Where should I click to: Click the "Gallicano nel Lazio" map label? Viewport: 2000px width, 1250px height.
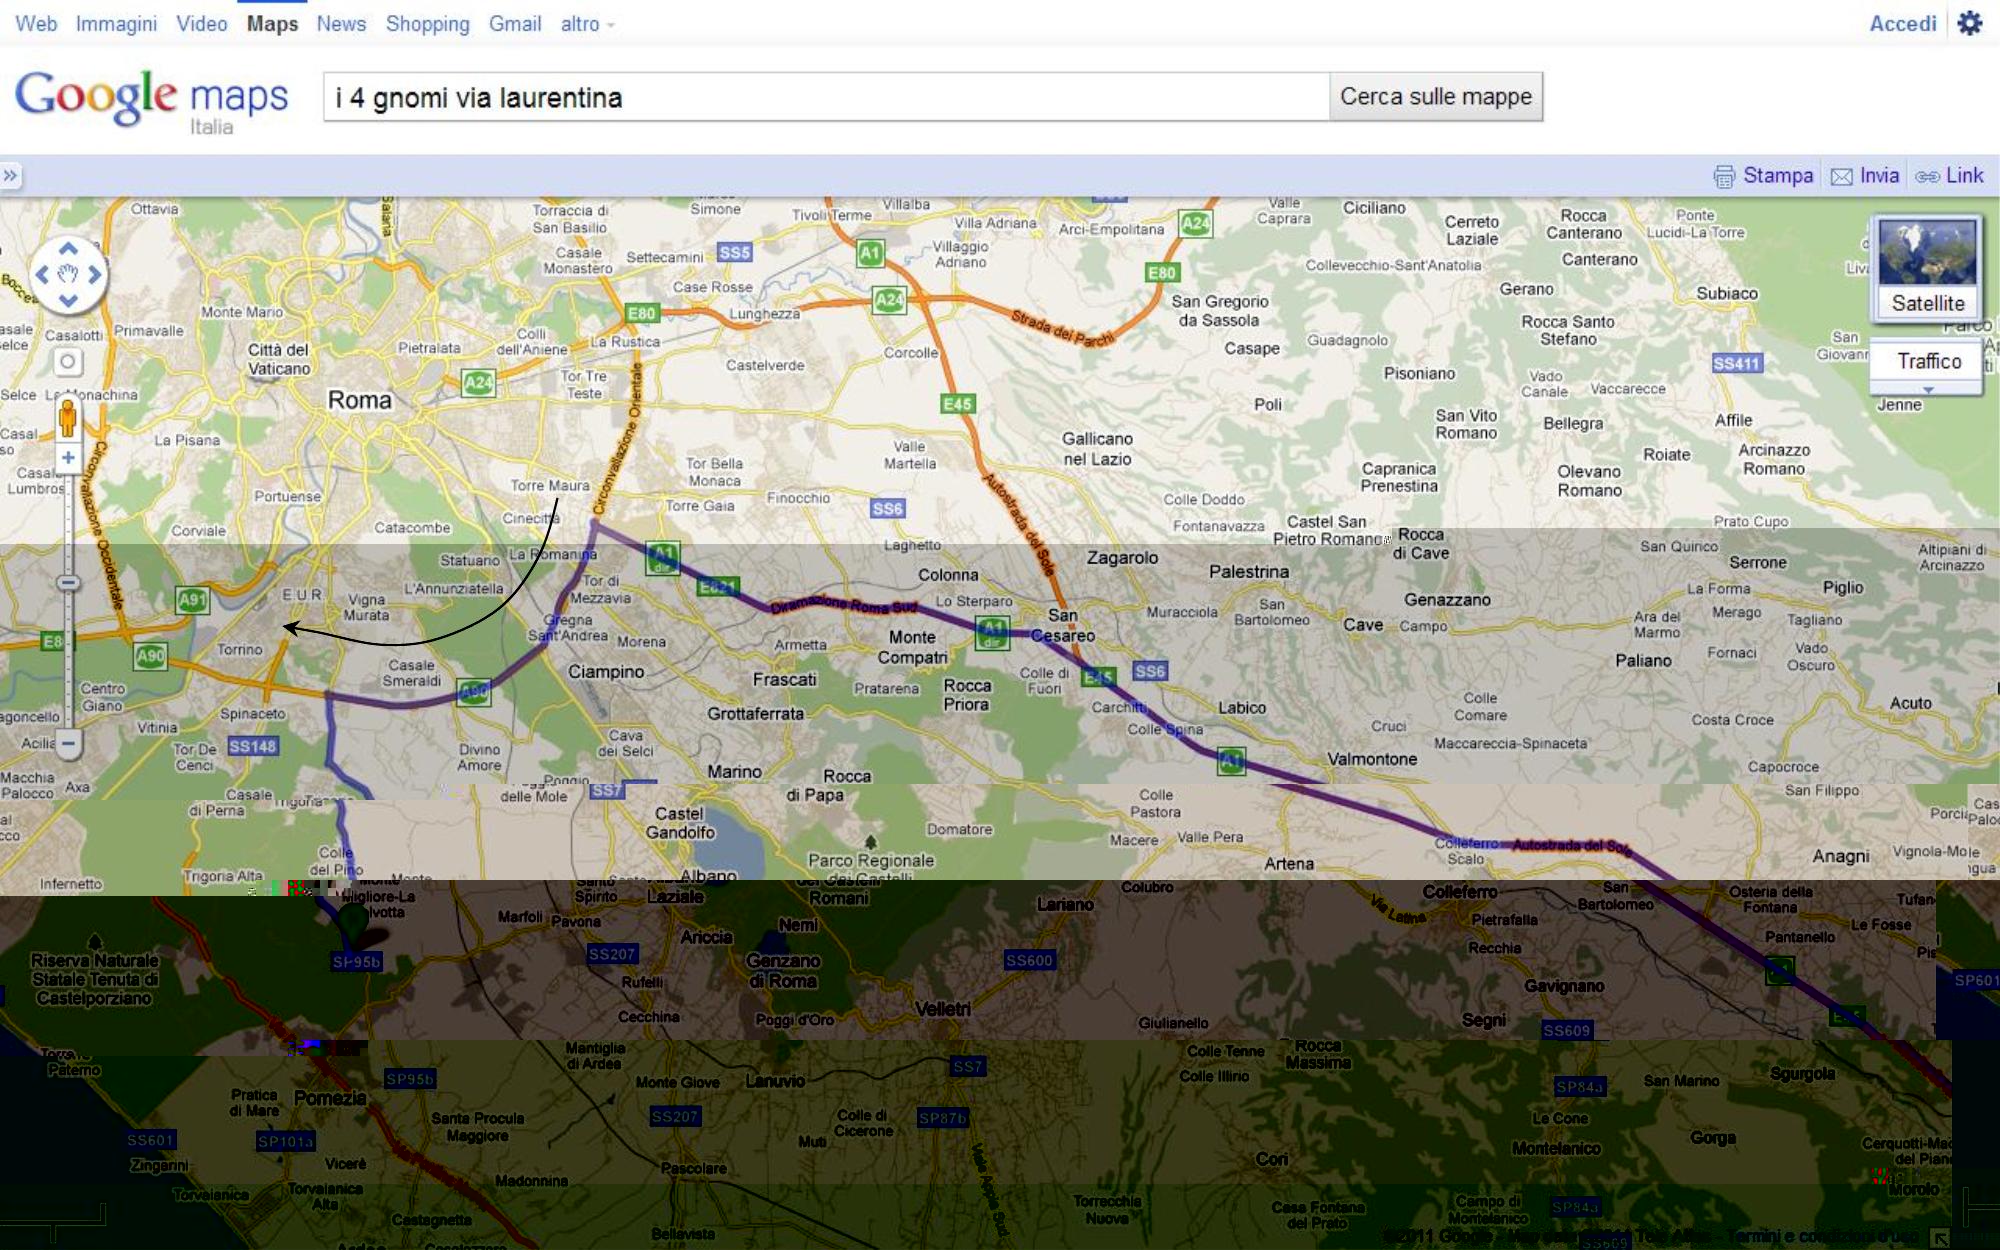(1097, 449)
